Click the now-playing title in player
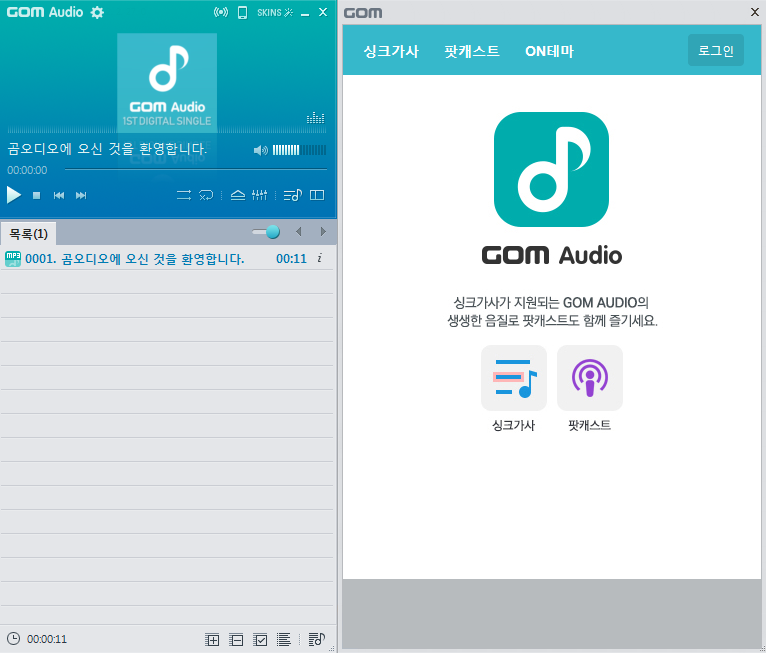766x653 pixels. click(107, 148)
